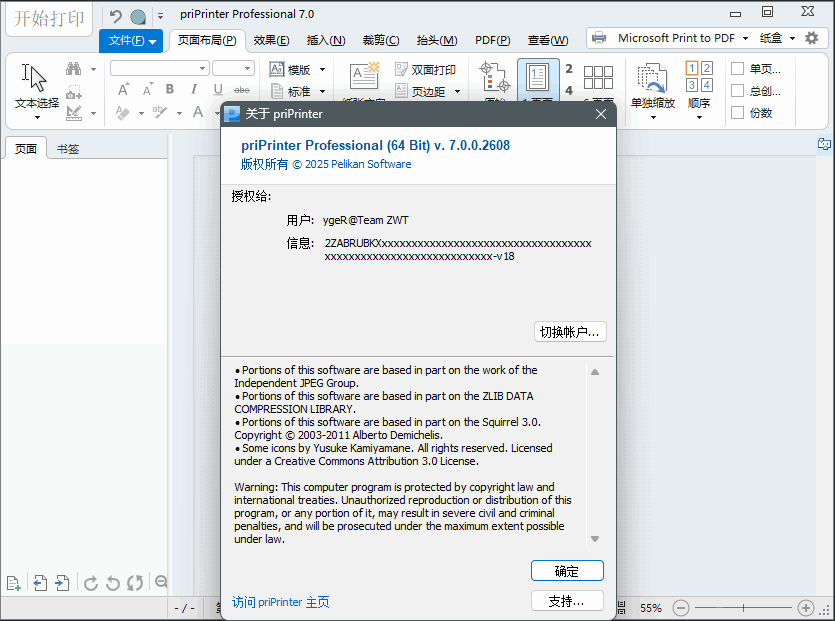This screenshot has width=835, height=621.
Task: Click the binoculars find icon
Action: coord(74,69)
